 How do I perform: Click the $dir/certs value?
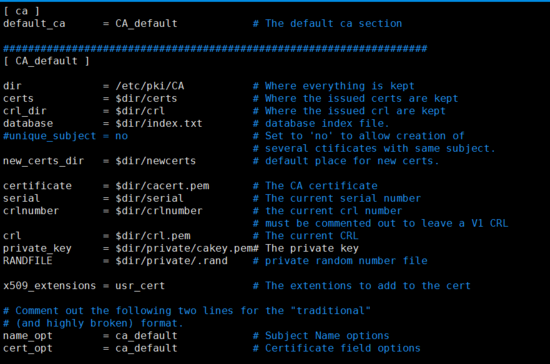point(146,99)
